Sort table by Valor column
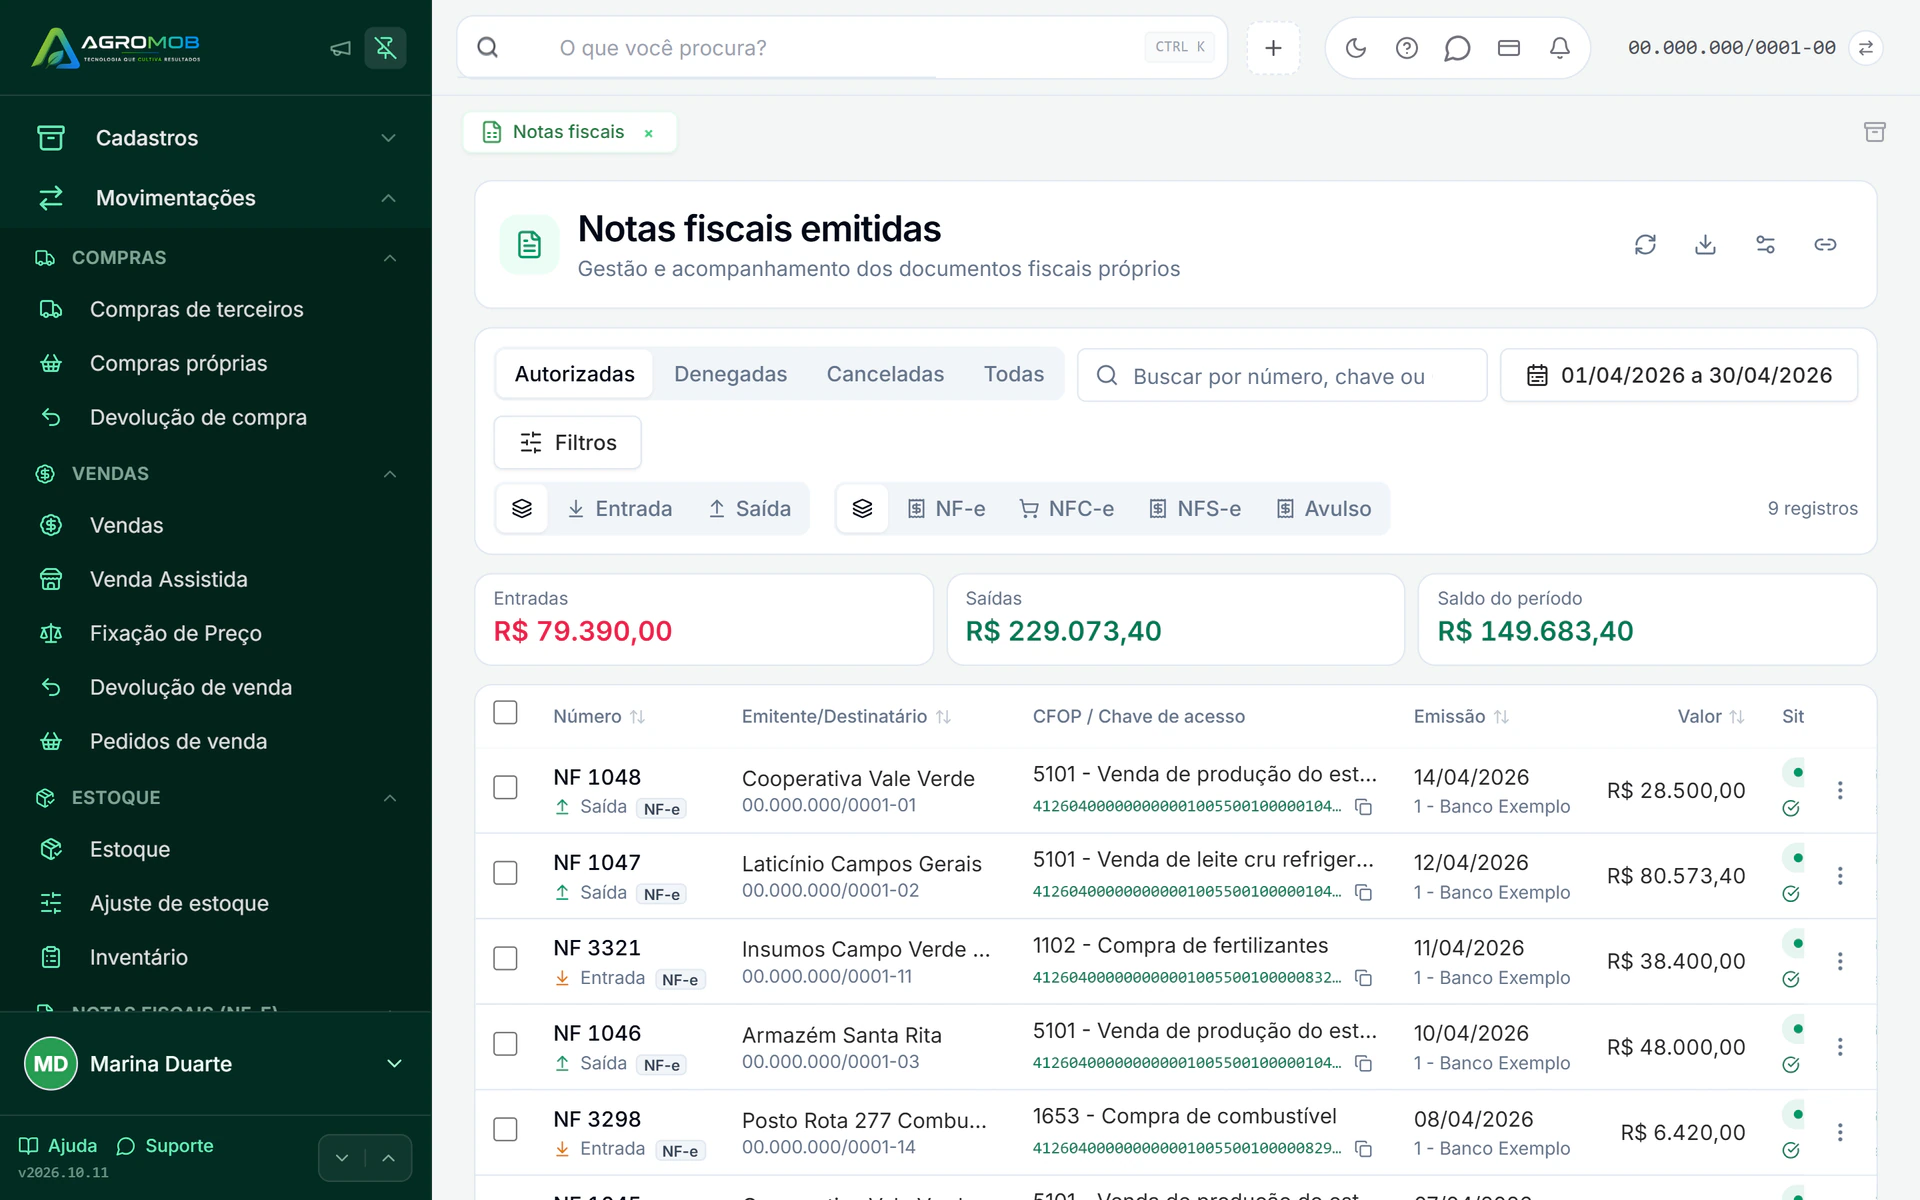The image size is (1920, 1200). coord(1711,717)
